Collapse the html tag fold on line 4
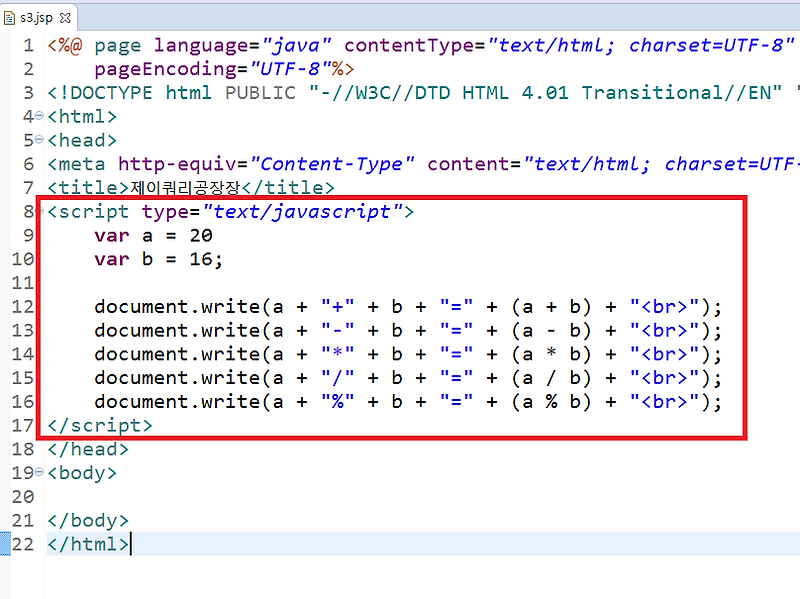 coord(39,116)
